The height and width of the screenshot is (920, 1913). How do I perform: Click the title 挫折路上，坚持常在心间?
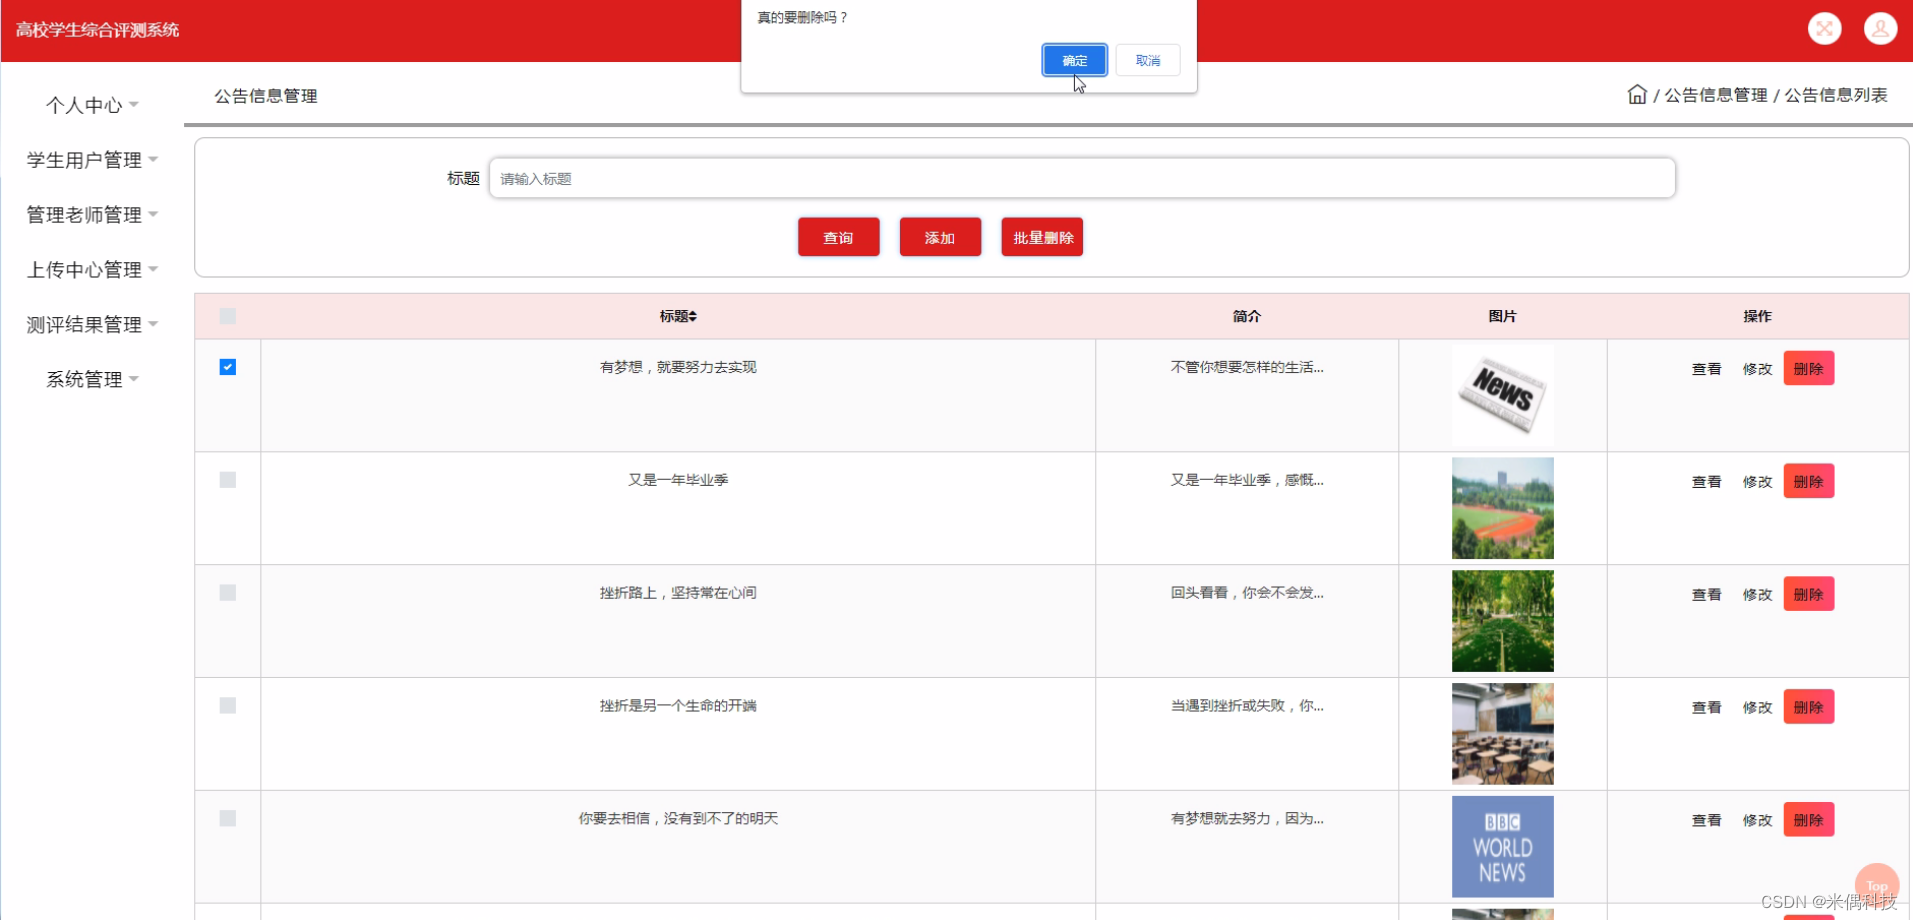(678, 593)
